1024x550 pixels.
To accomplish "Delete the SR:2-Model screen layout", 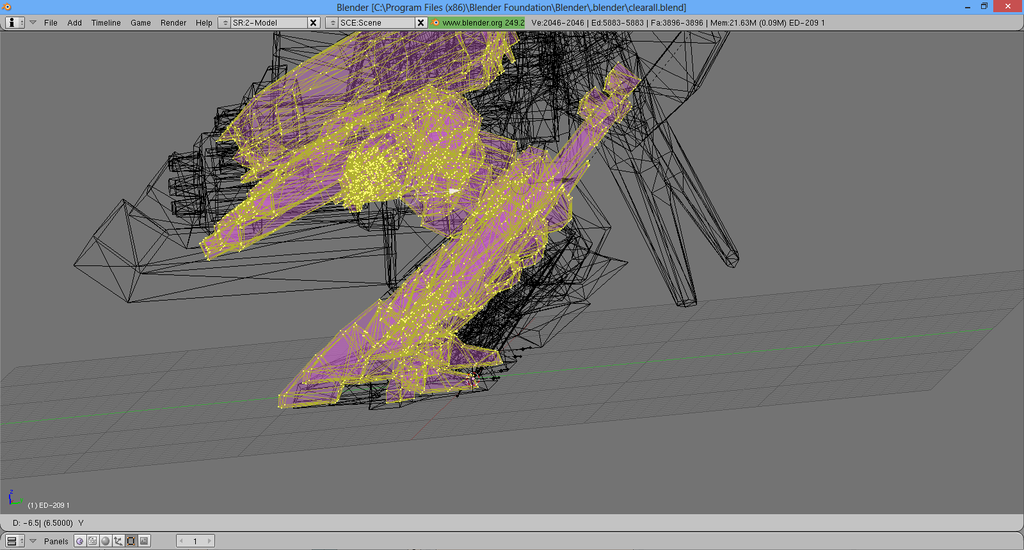I will point(313,23).
